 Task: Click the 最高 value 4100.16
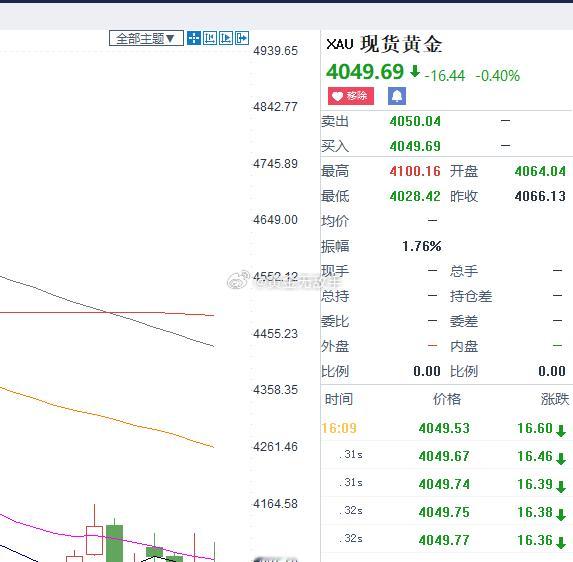click(x=415, y=171)
